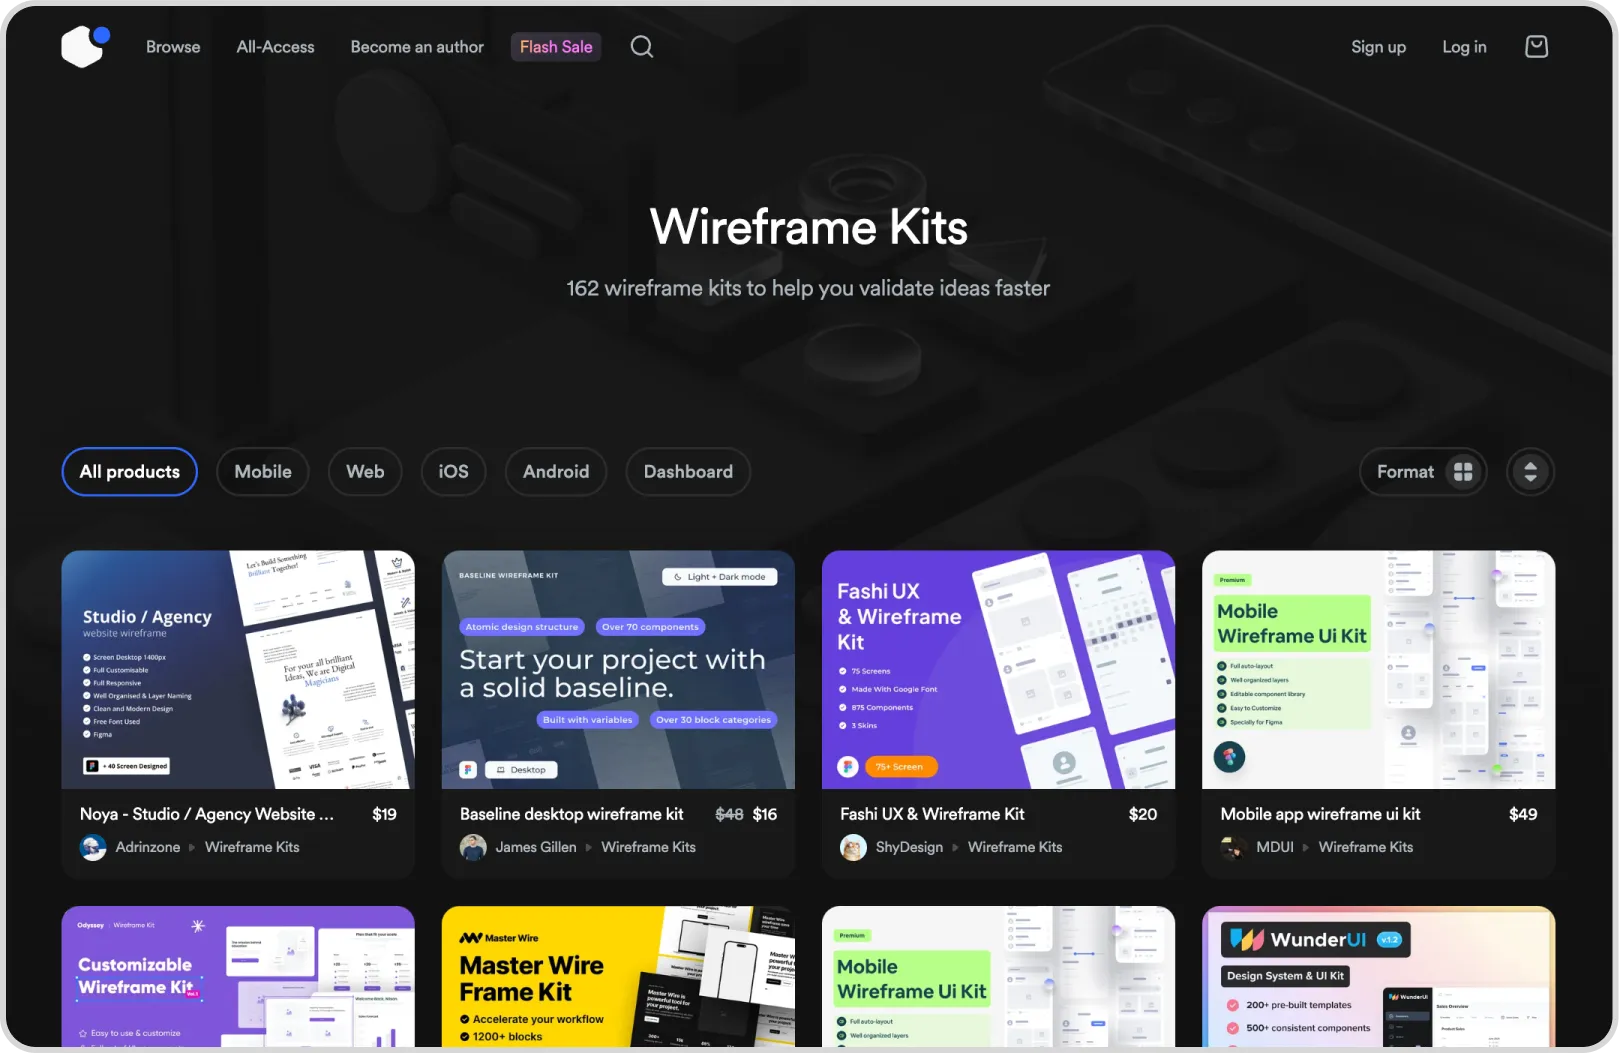The height and width of the screenshot is (1053, 1619).
Task: Open the Studio / Agency wireframe thumbnail
Action: (238, 670)
